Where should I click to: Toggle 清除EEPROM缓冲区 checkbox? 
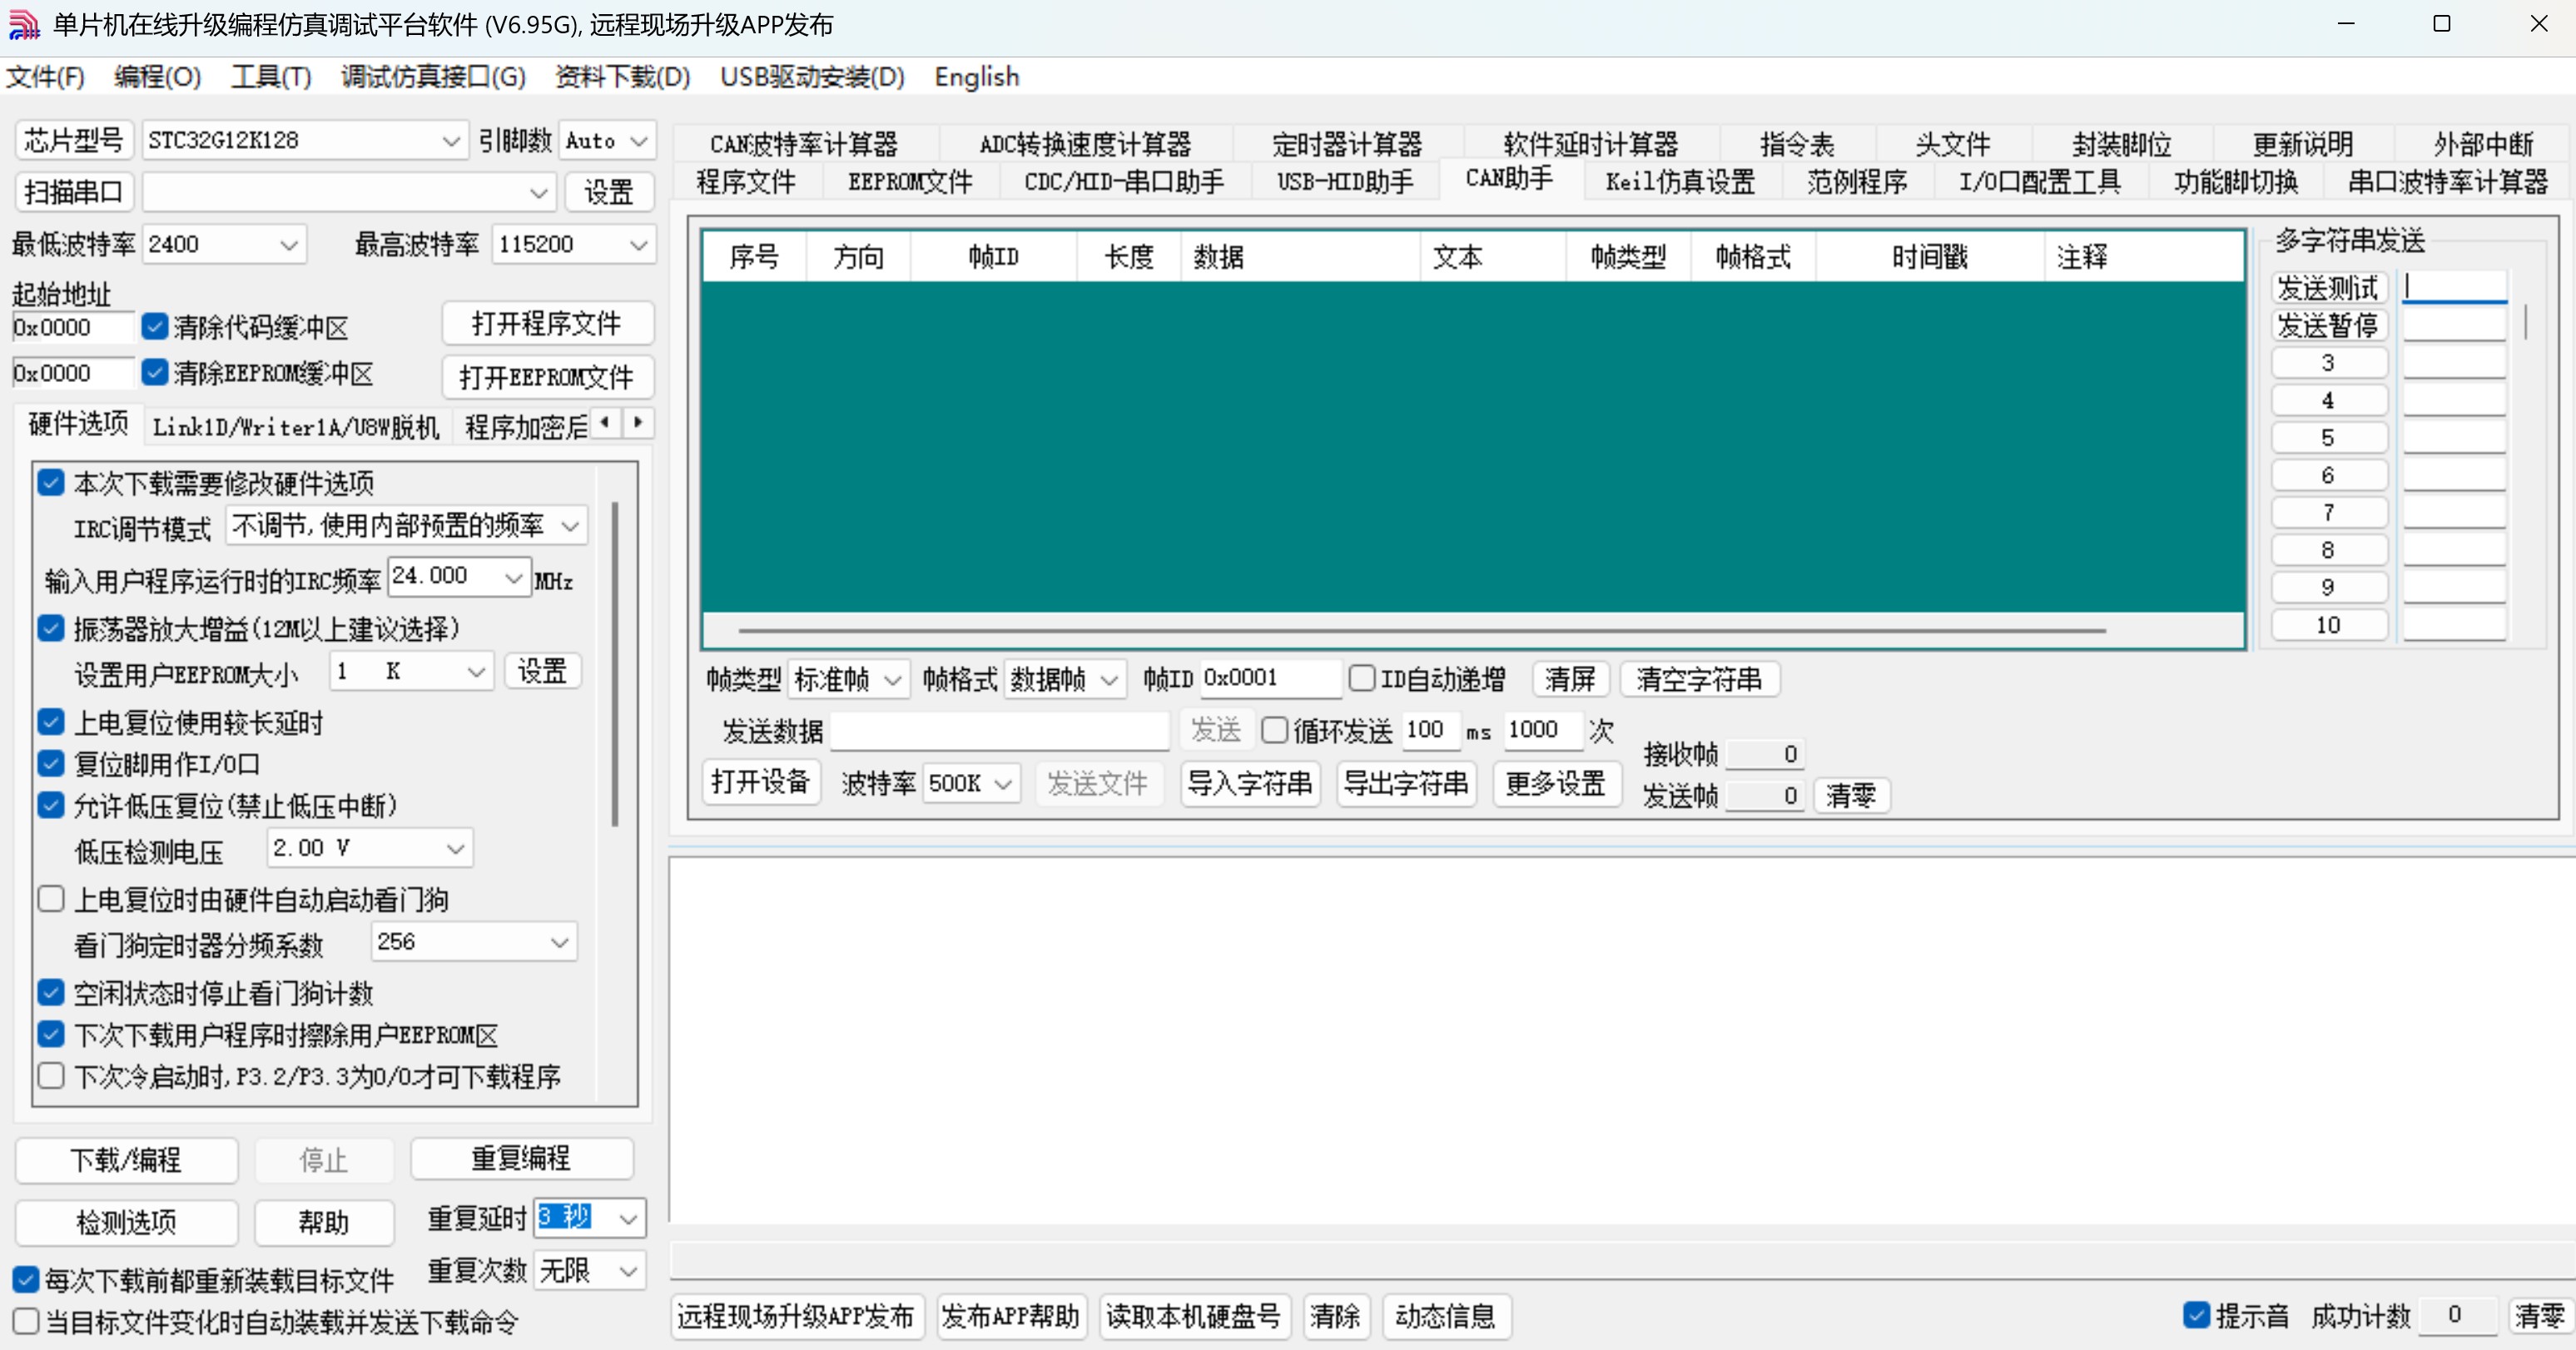(154, 372)
